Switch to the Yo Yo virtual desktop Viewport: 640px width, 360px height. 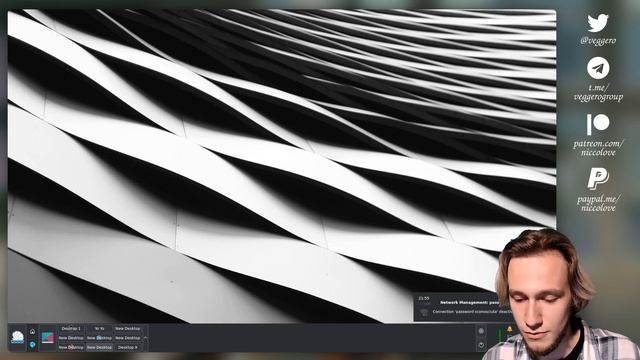point(99,329)
